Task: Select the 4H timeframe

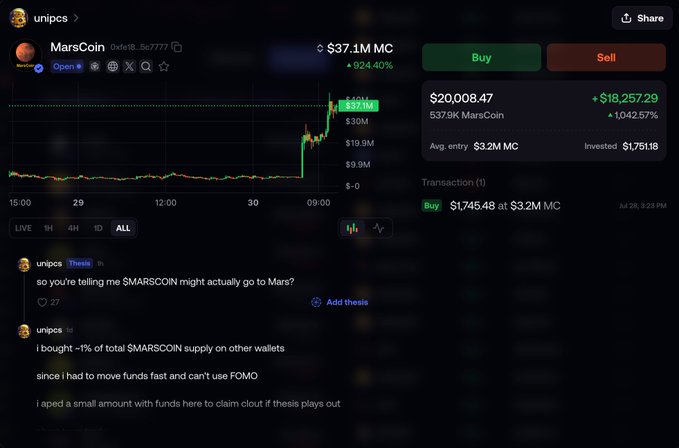Action: pos(73,228)
